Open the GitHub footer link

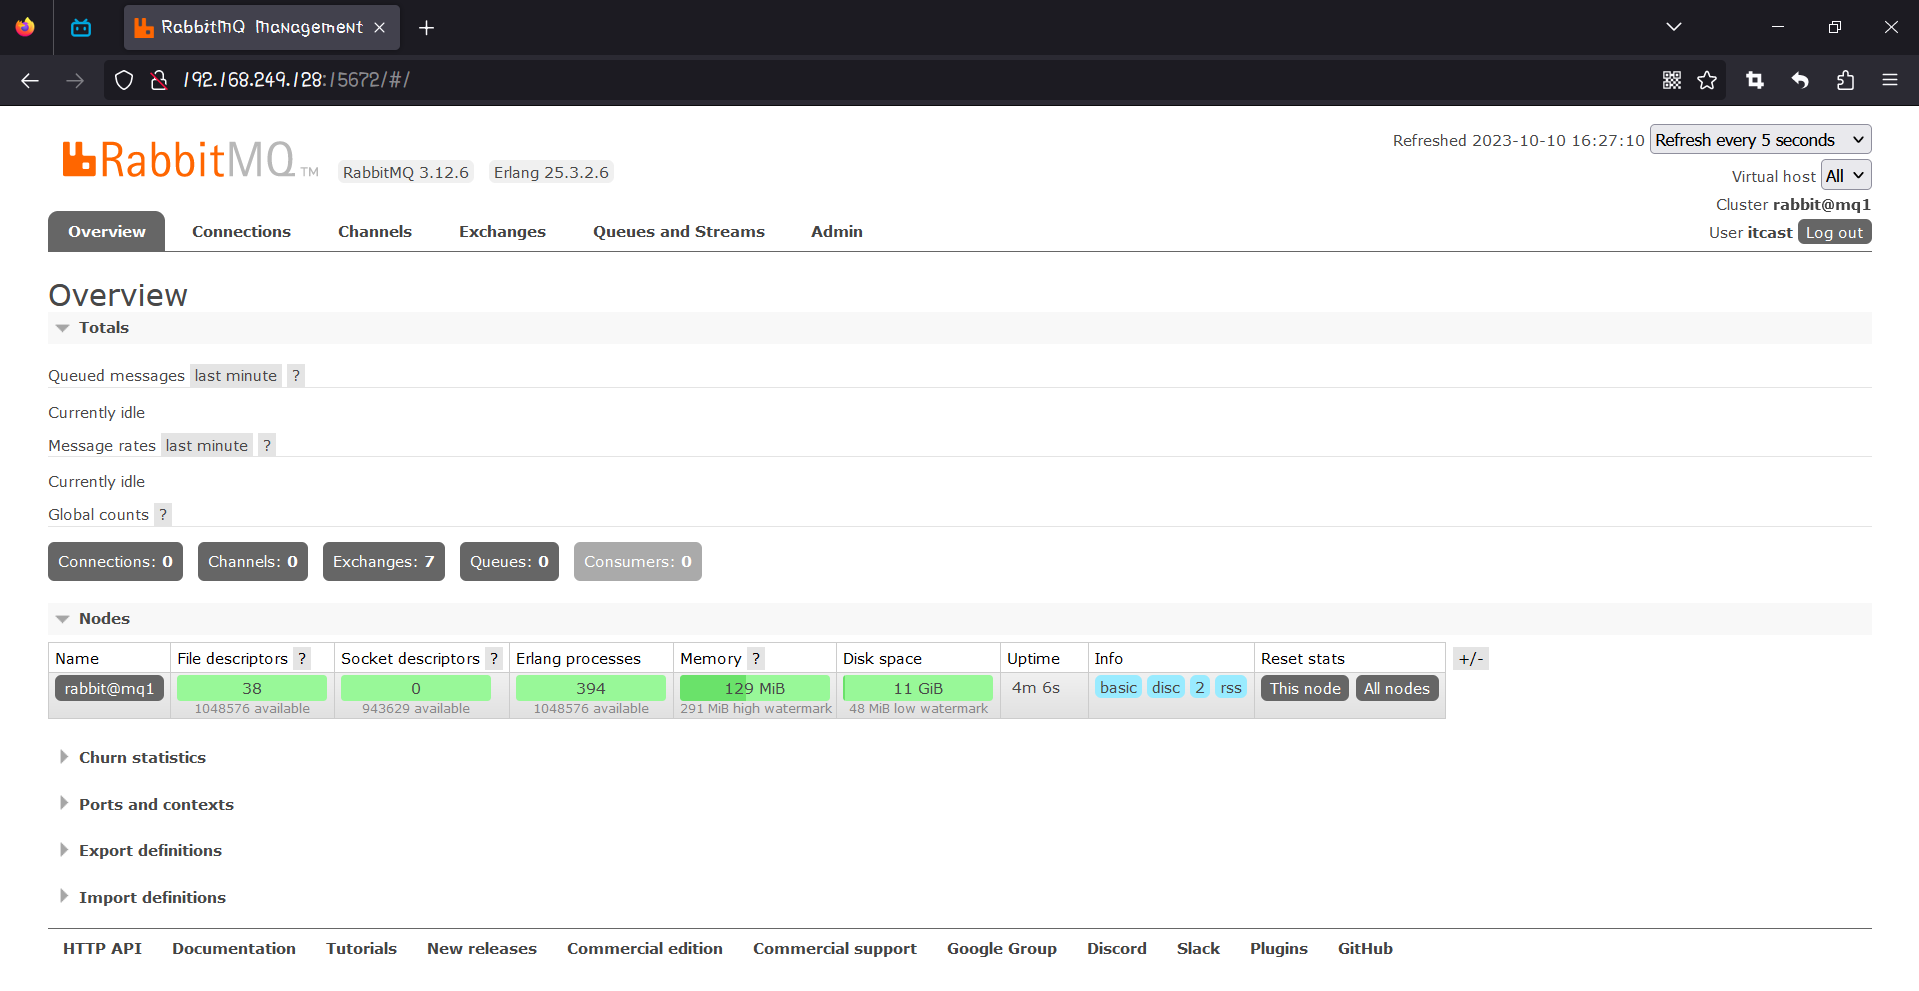pyautogui.click(x=1365, y=949)
